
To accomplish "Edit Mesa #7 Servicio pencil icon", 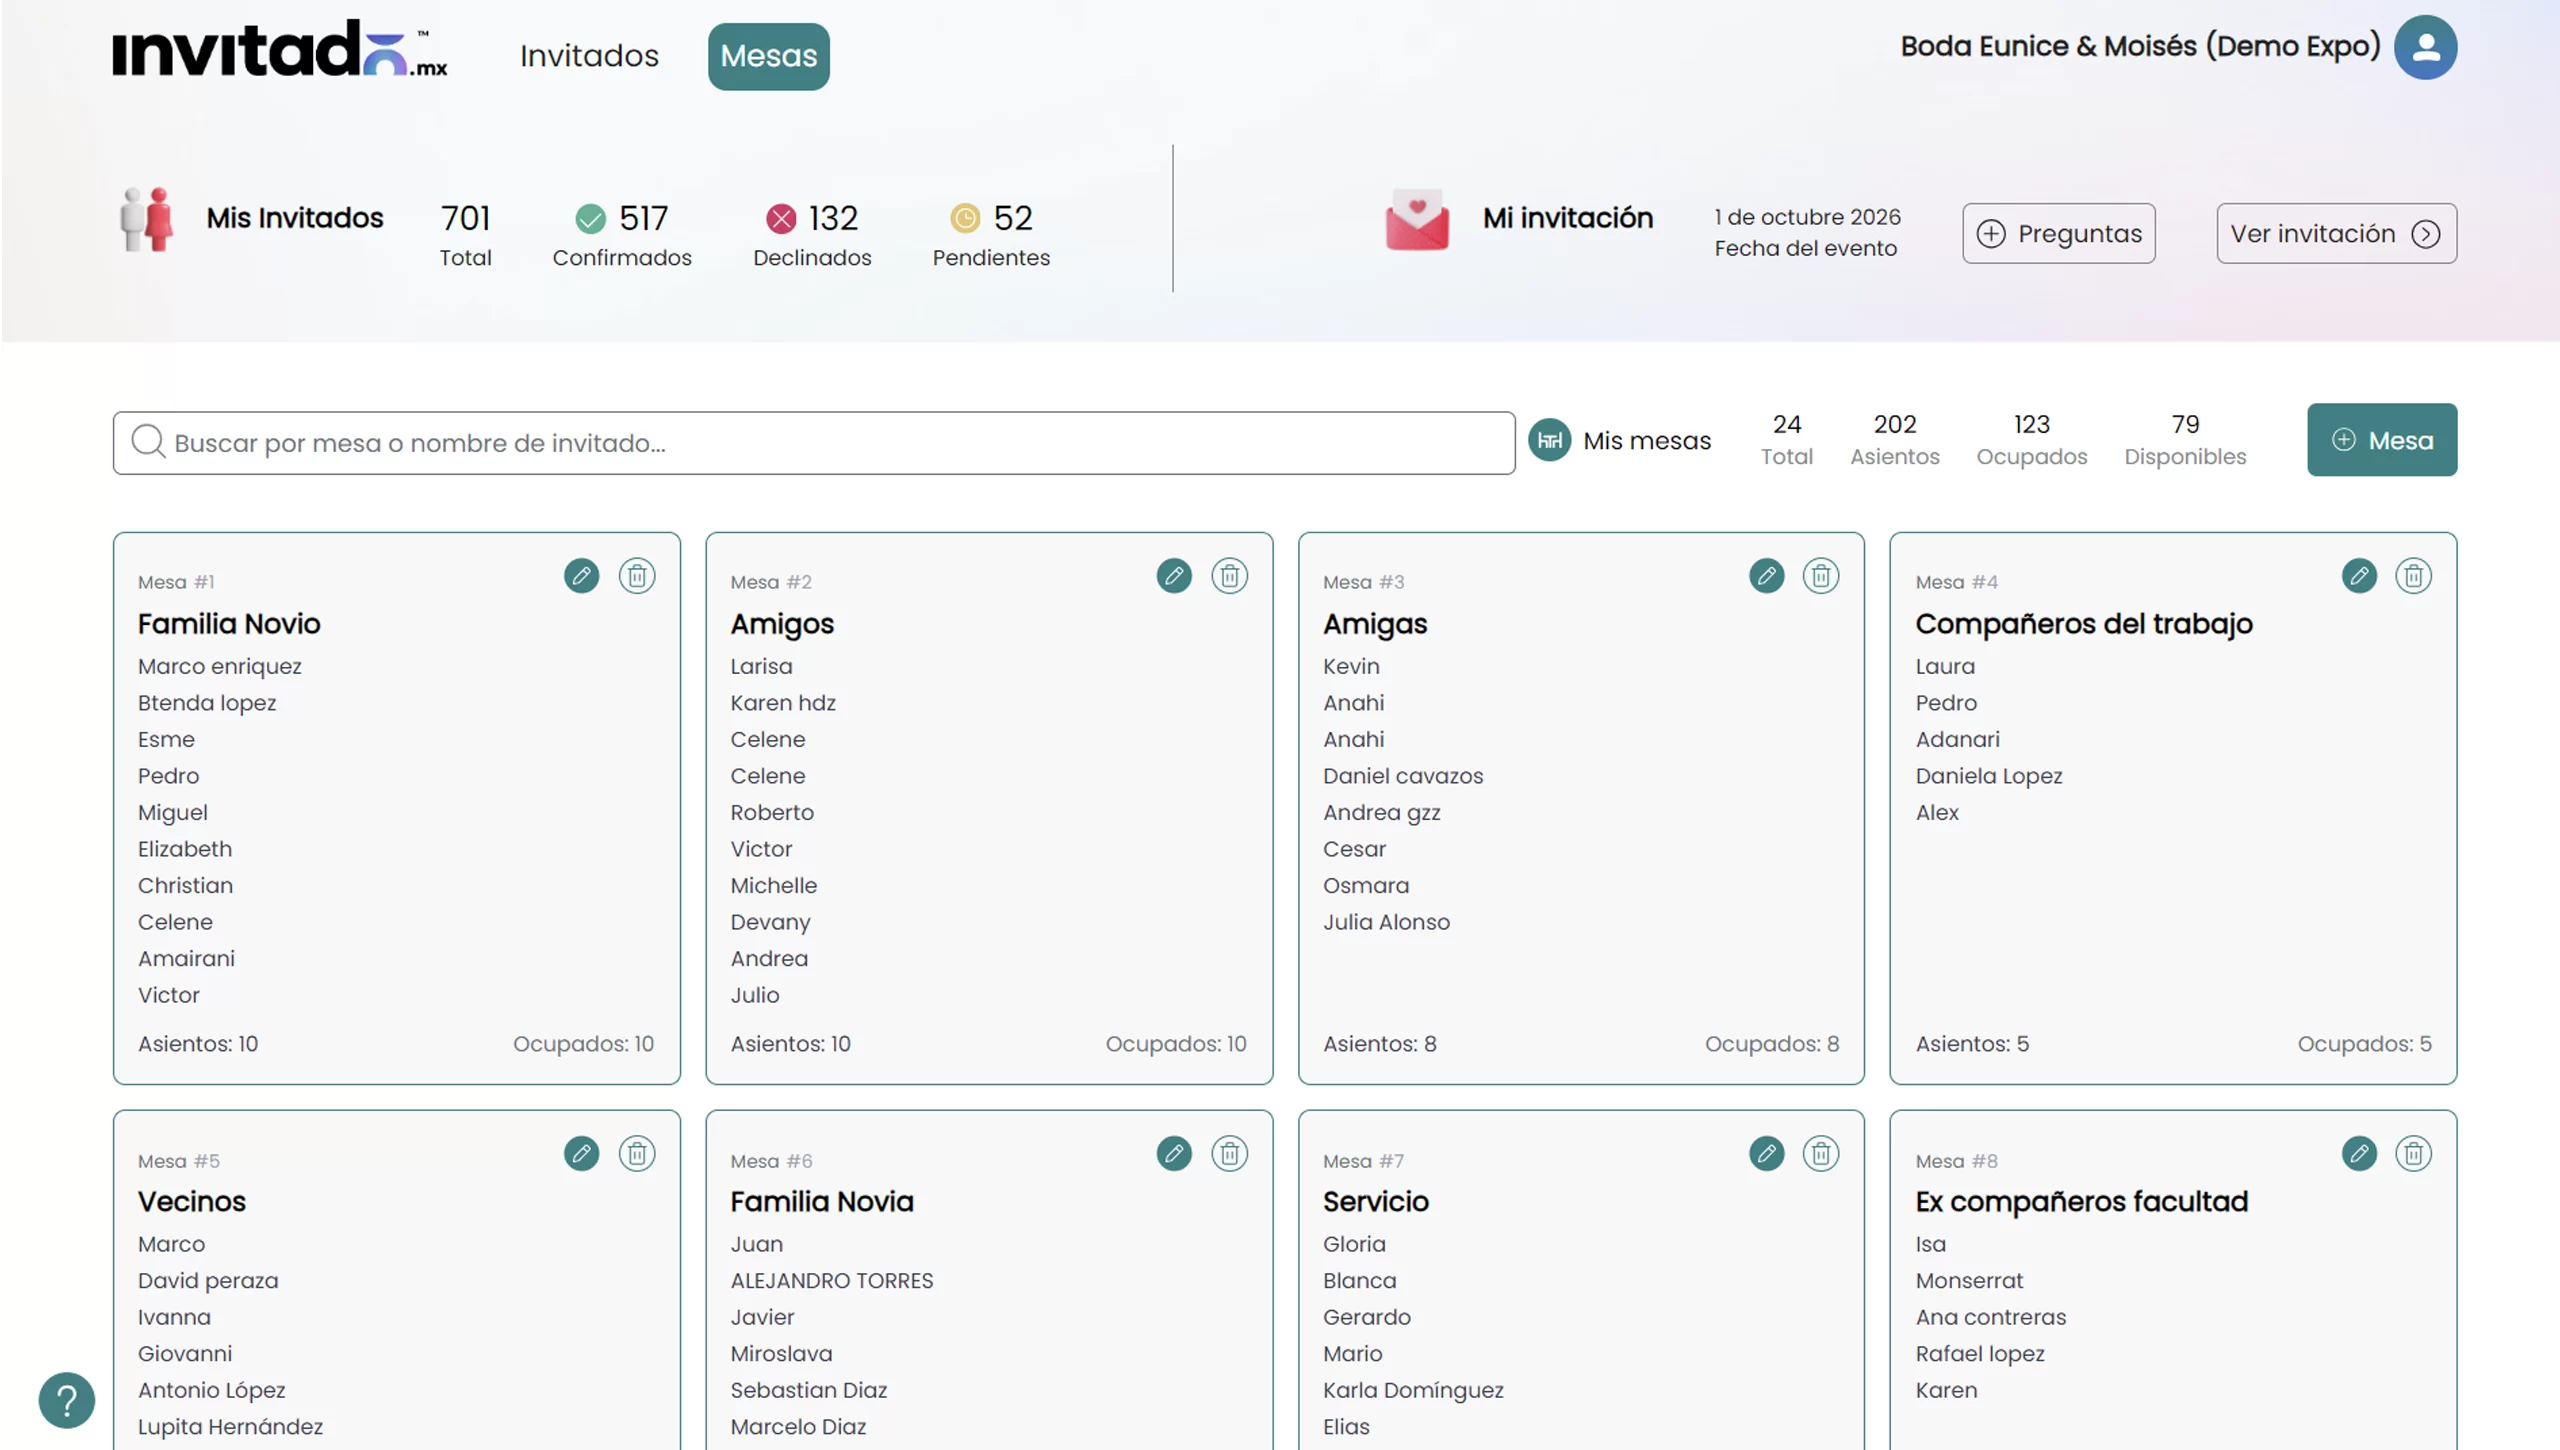I will click(1767, 1154).
